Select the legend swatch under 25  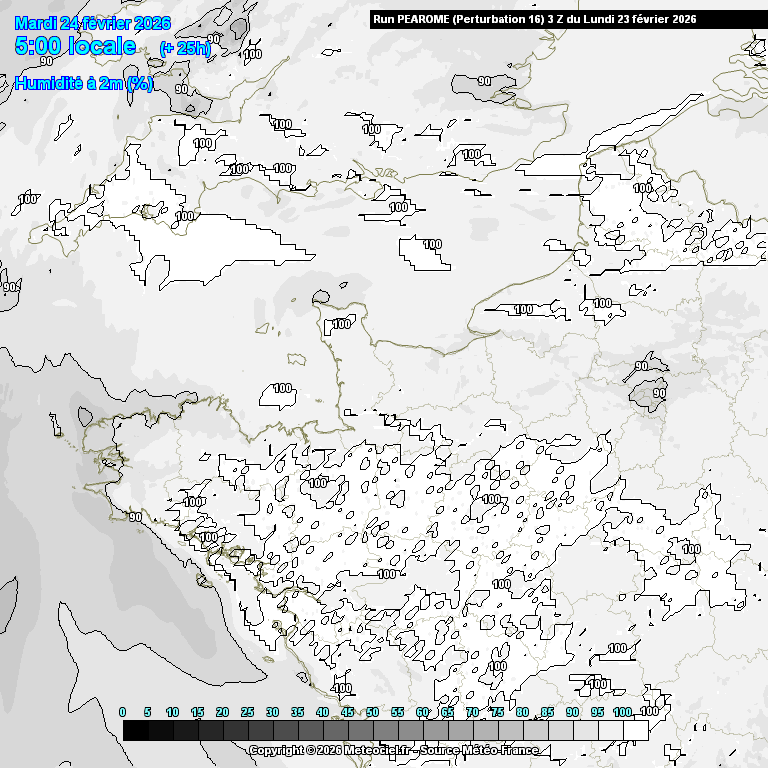(x=260, y=731)
